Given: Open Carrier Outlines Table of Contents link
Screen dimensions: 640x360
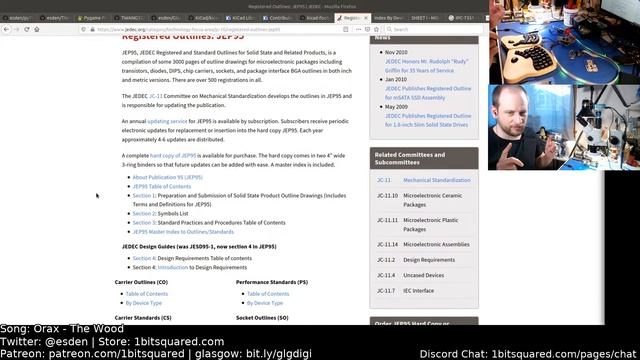Looking at the screenshot, I should click(x=147, y=294).
